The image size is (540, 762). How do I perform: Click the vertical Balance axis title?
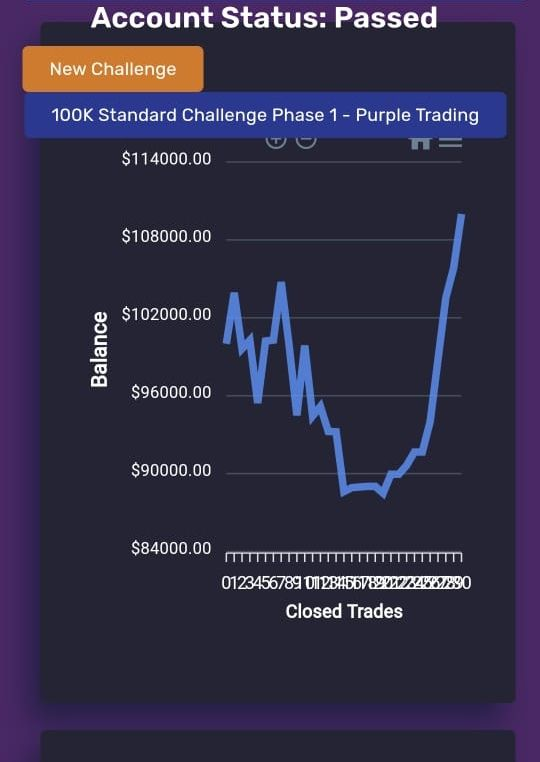point(99,349)
